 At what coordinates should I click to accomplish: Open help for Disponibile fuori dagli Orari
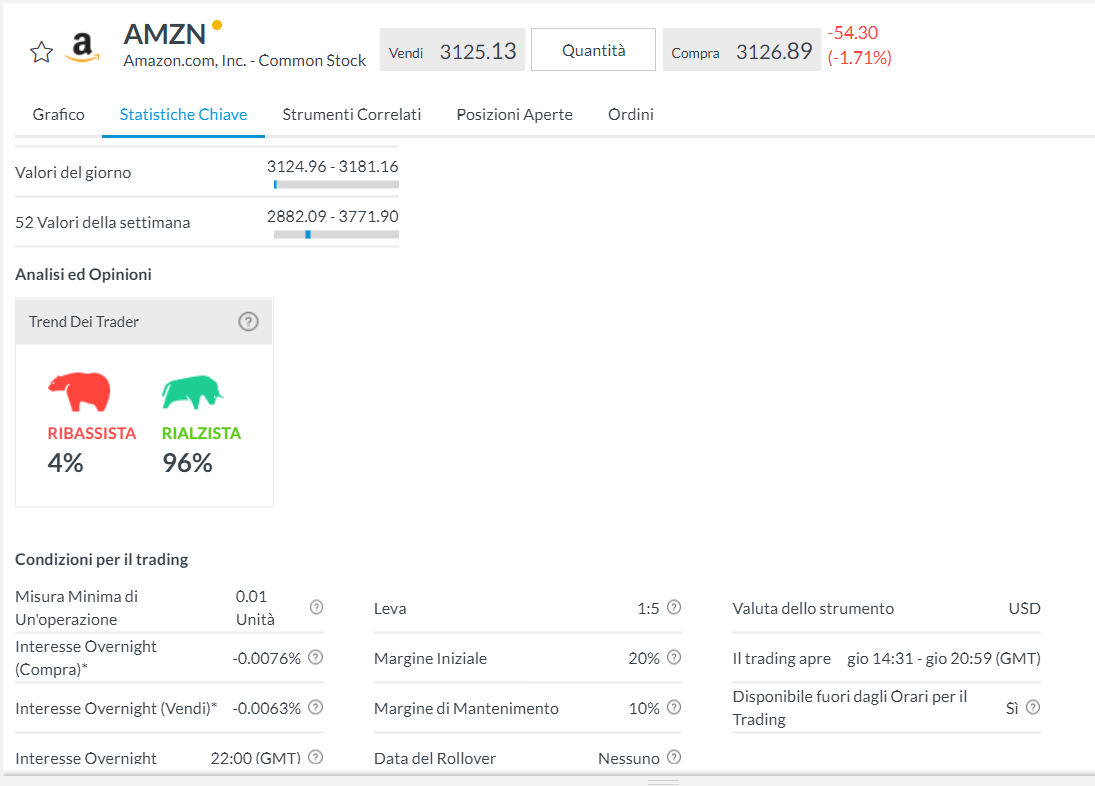point(1033,708)
